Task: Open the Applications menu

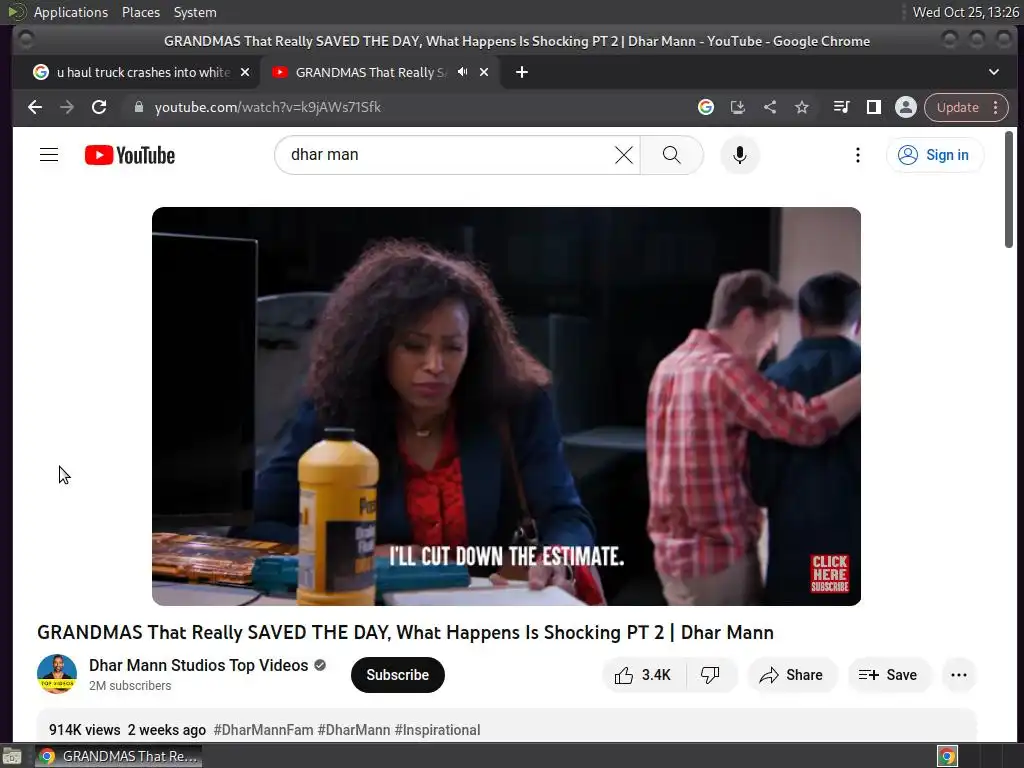Action: point(71,12)
